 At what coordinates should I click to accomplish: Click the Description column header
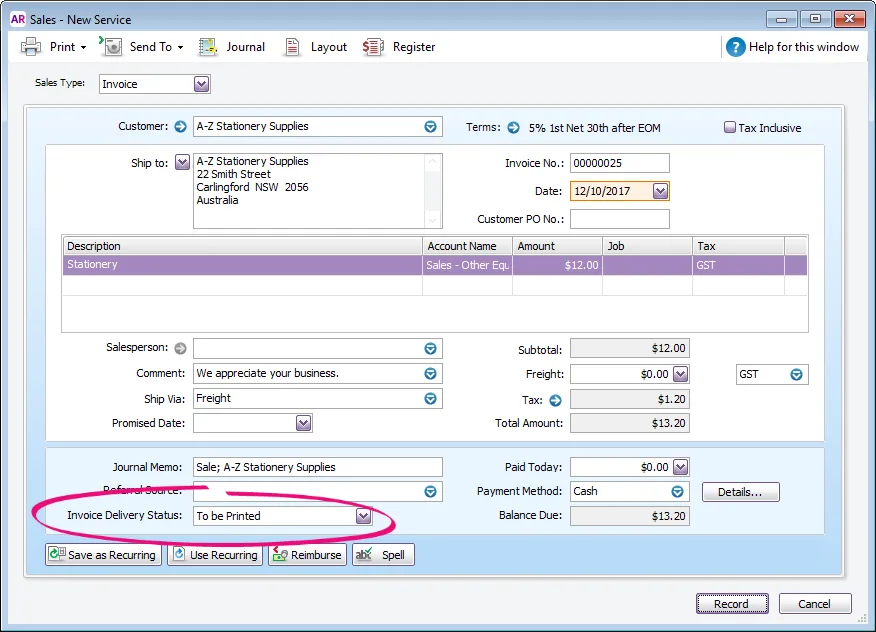(x=242, y=246)
